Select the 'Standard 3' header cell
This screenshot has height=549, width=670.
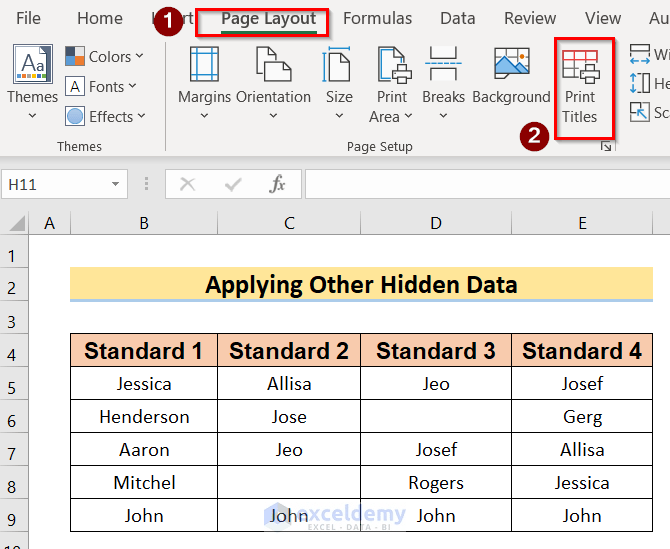436,350
